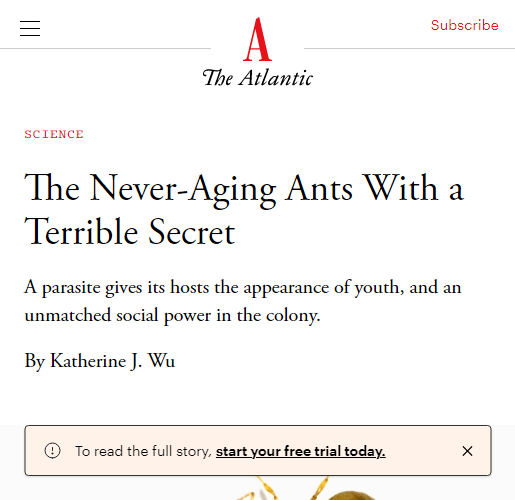Image resolution: width=515 pixels, height=500 pixels.
Task: Click the red Atlantic 'A' logo
Action: 257,39
